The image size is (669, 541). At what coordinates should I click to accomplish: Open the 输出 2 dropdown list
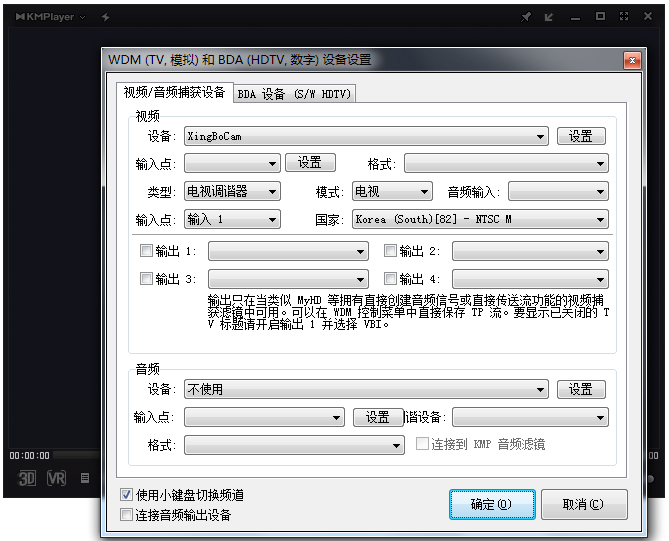tap(530, 251)
